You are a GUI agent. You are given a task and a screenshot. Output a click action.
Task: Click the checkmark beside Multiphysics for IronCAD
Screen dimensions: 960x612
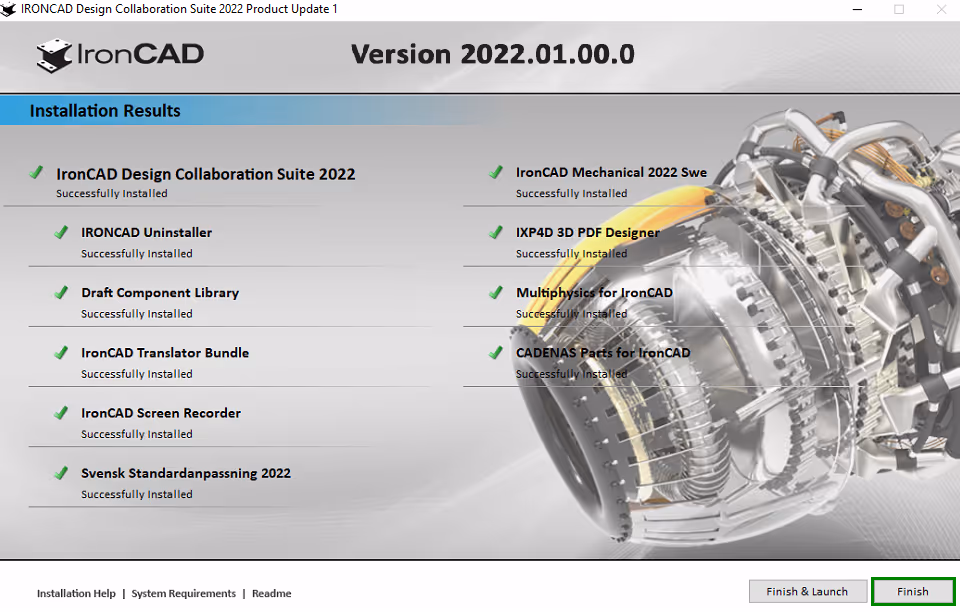click(496, 292)
